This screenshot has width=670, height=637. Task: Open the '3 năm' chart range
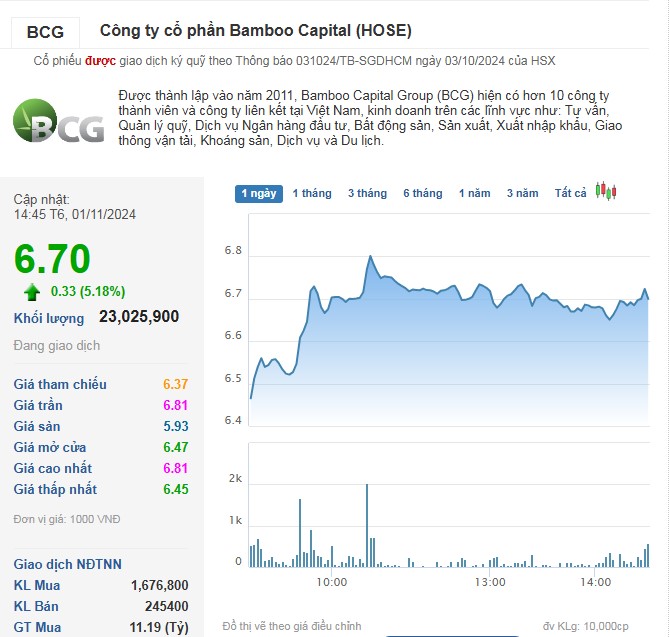click(522, 193)
